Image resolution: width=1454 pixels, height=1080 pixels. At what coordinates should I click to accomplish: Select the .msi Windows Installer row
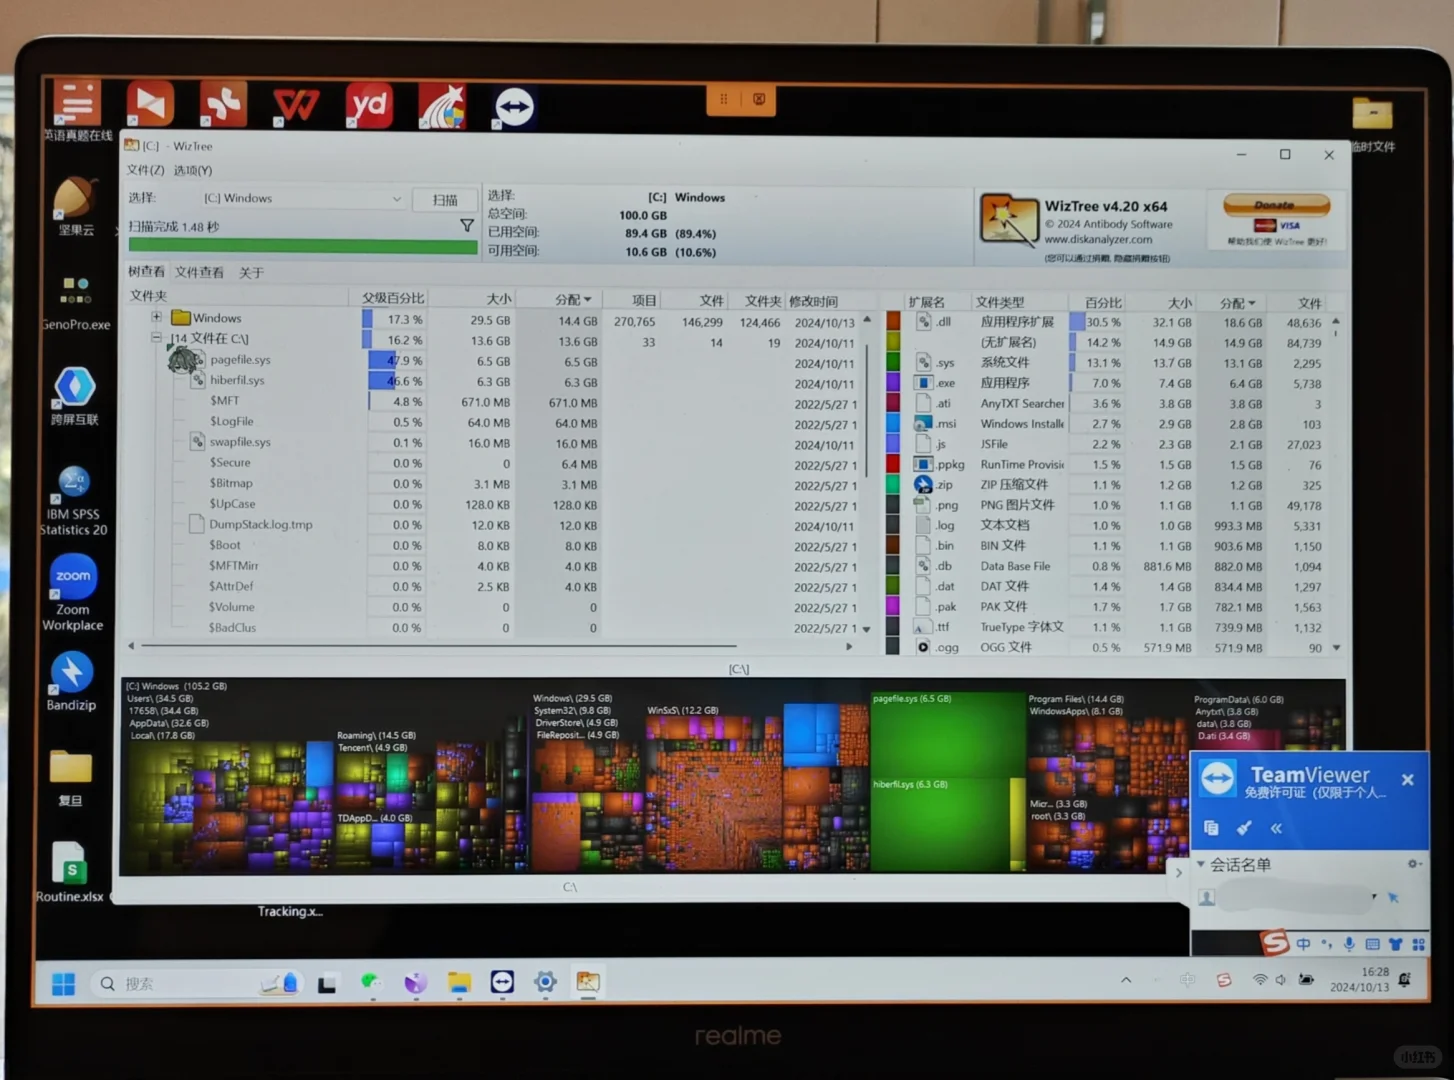pyautogui.click(x=1106, y=424)
